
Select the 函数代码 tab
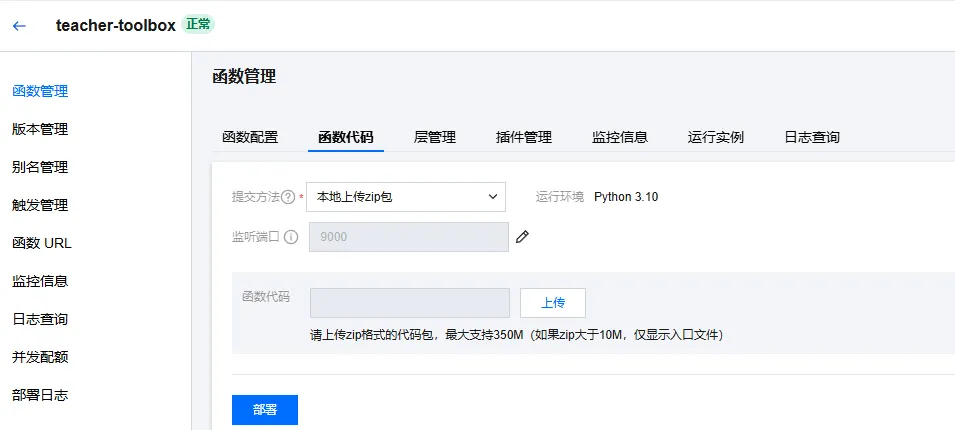(345, 137)
